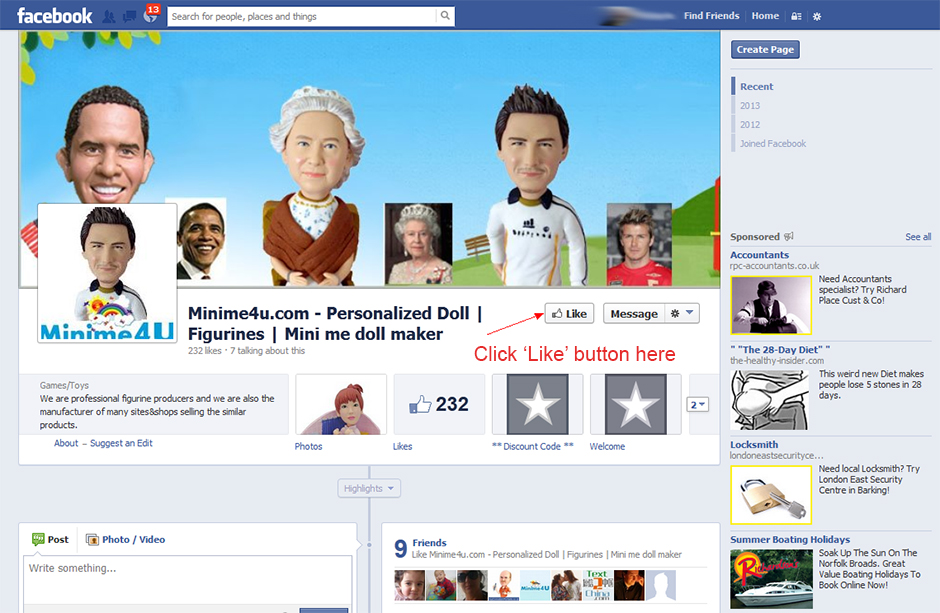Open the Discount Code star tile
Screen dimensions: 940x613
coord(537,404)
